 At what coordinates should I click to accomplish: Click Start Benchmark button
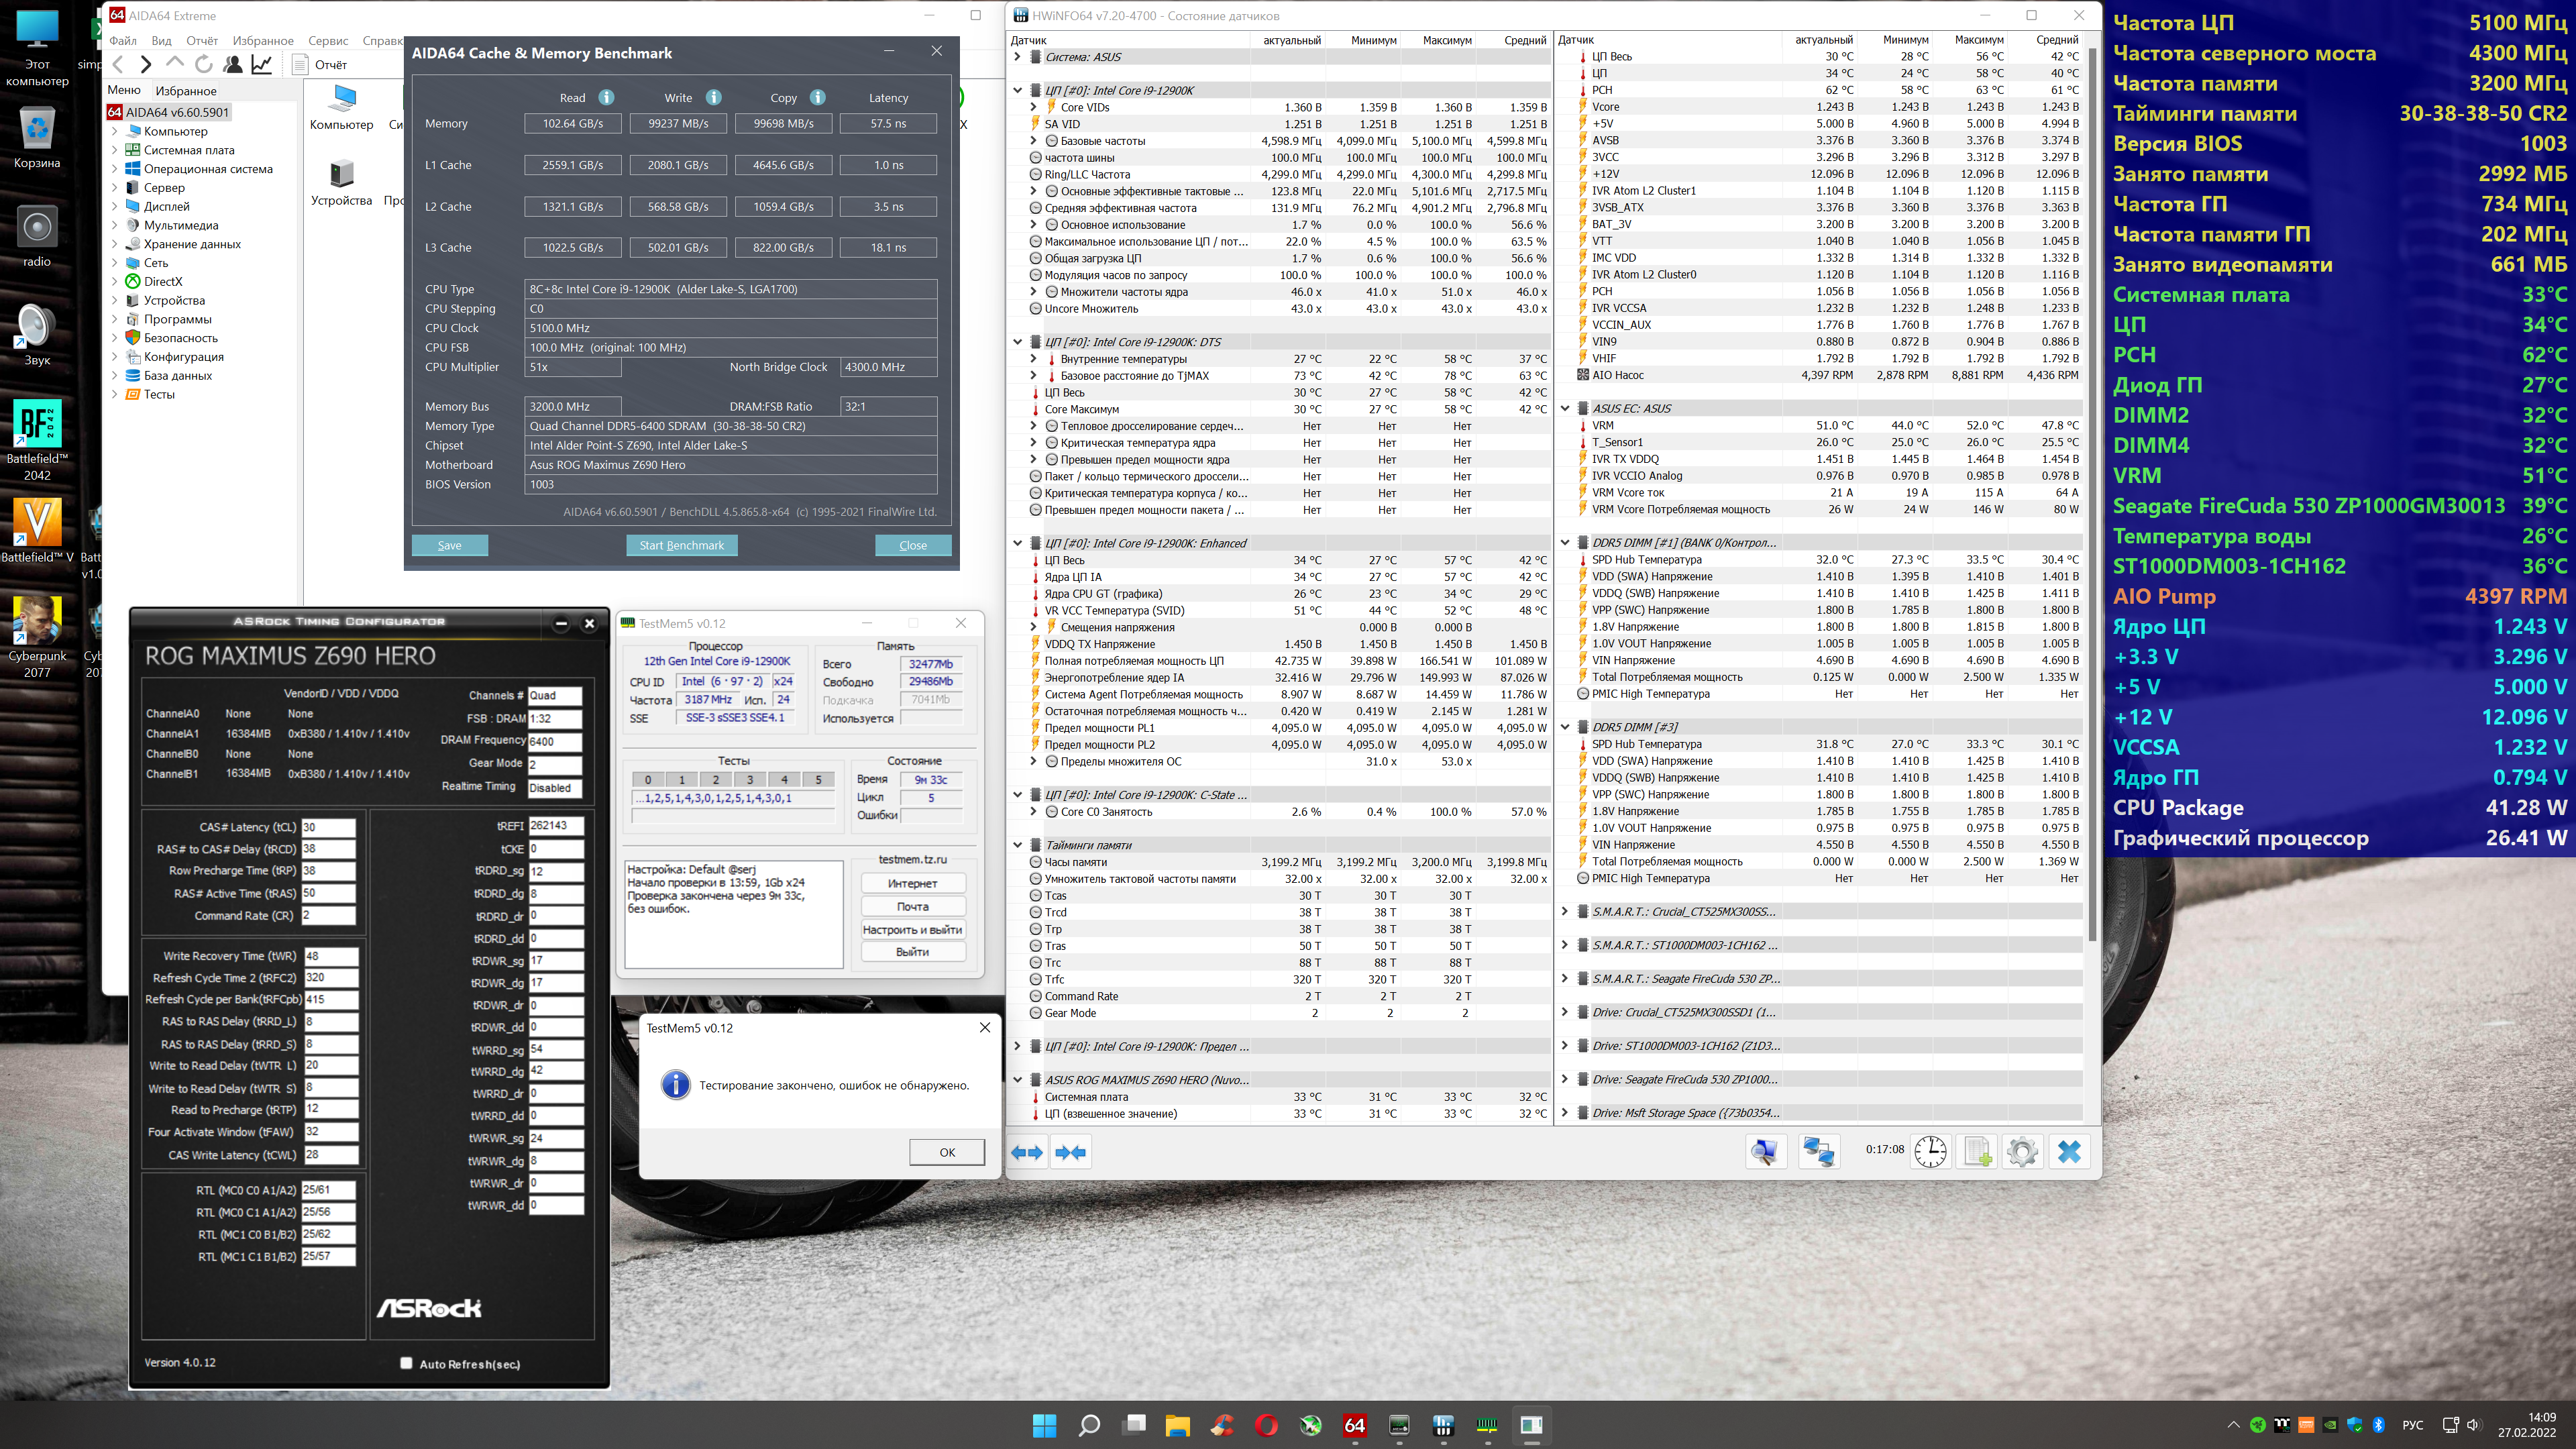click(681, 545)
